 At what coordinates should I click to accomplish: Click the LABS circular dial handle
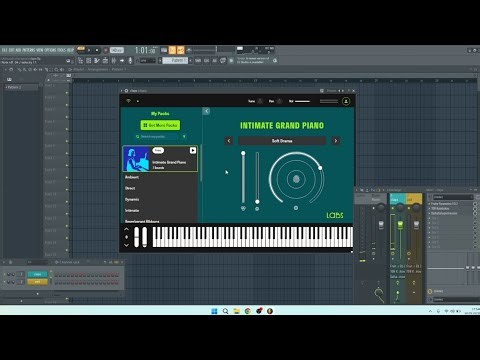point(320,168)
